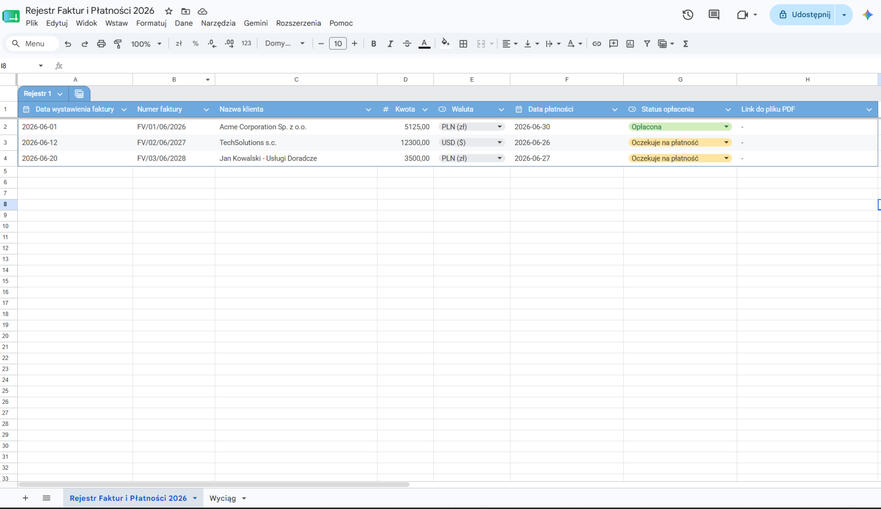Open the Gemini side panel star
881x509 pixels.
click(868, 15)
